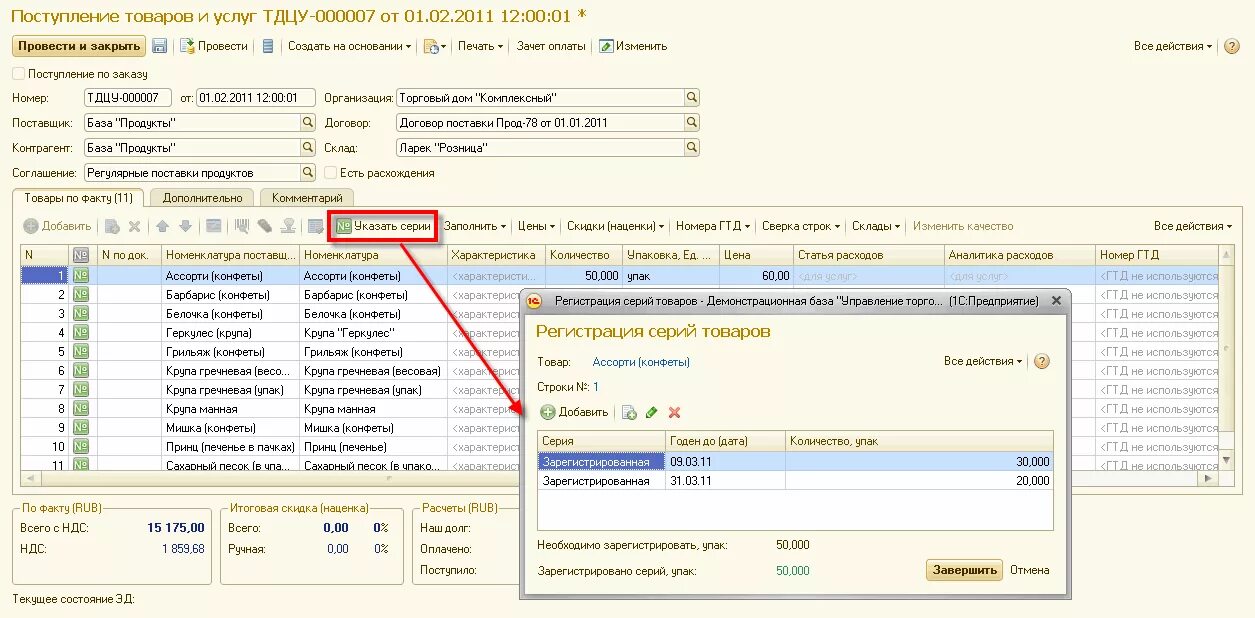Click the series № icon in row Геркулес
The height and width of the screenshot is (618, 1255).
click(81, 332)
